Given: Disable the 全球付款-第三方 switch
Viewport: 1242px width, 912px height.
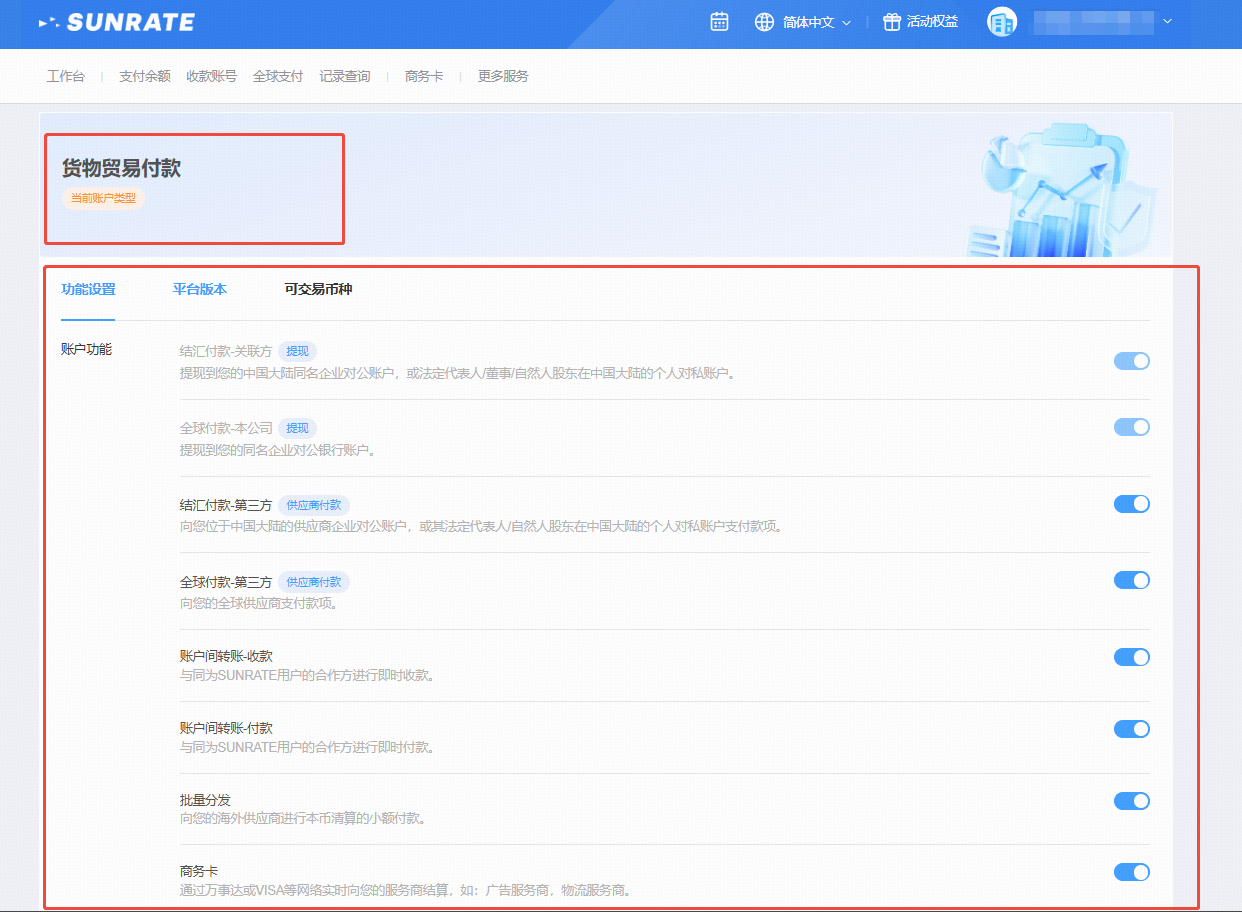Looking at the screenshot, I should [1131, 580].
